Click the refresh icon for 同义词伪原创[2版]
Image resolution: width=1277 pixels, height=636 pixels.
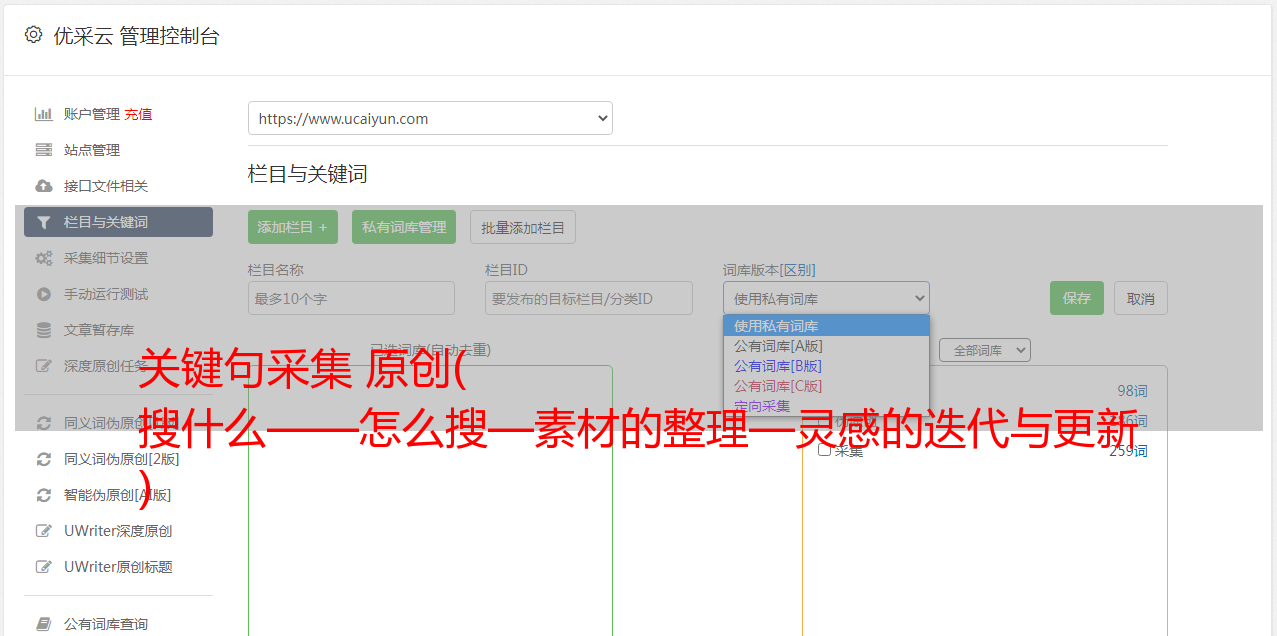click(44, 459)
